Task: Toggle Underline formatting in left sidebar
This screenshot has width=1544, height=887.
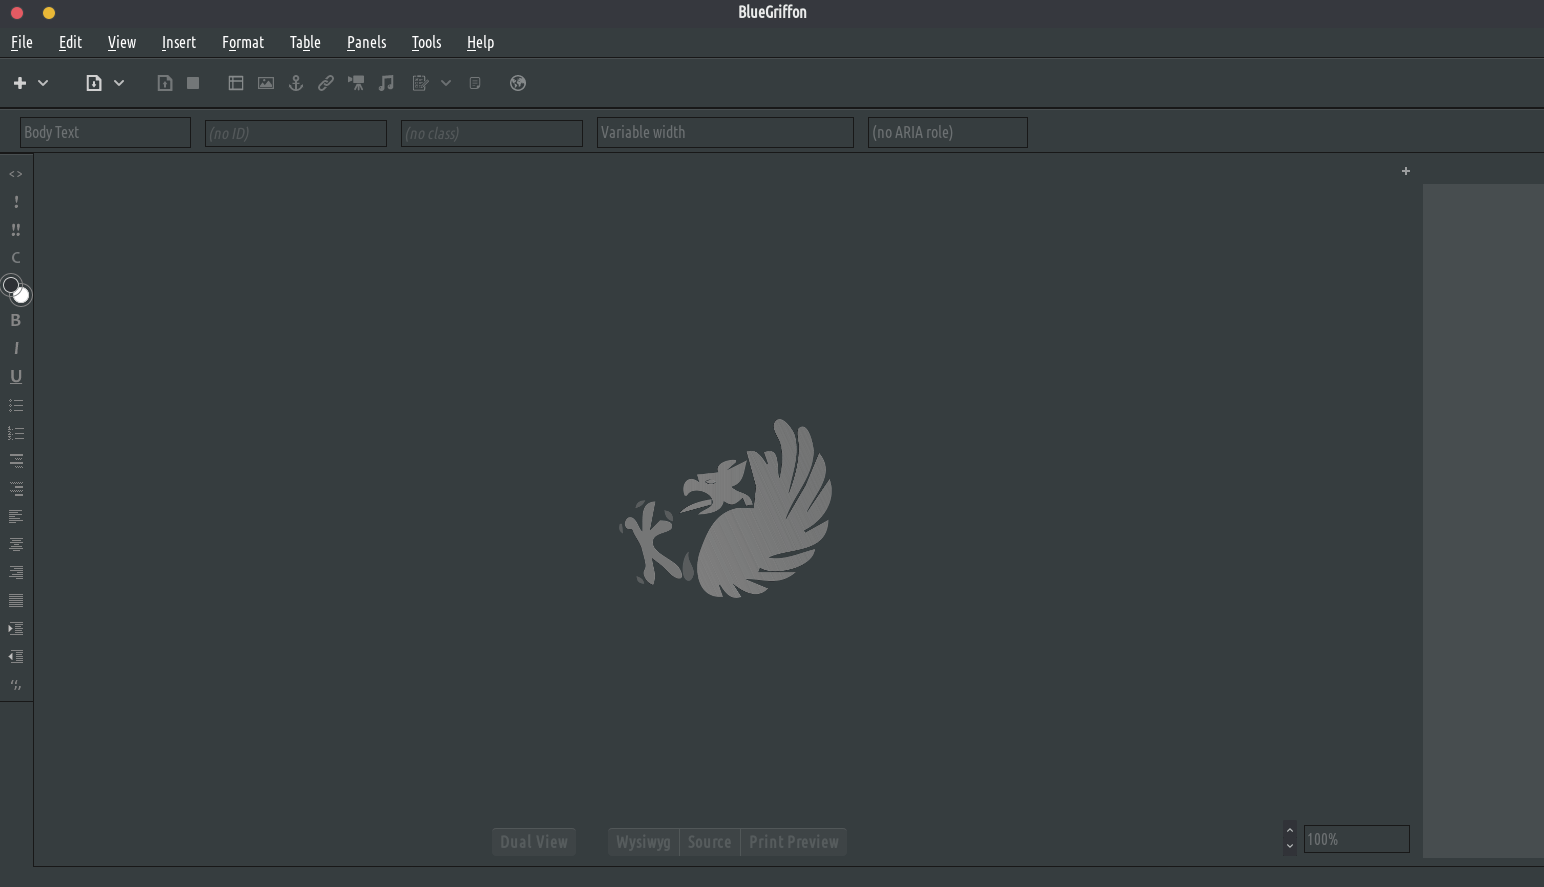Action: (x=16, y=377)
